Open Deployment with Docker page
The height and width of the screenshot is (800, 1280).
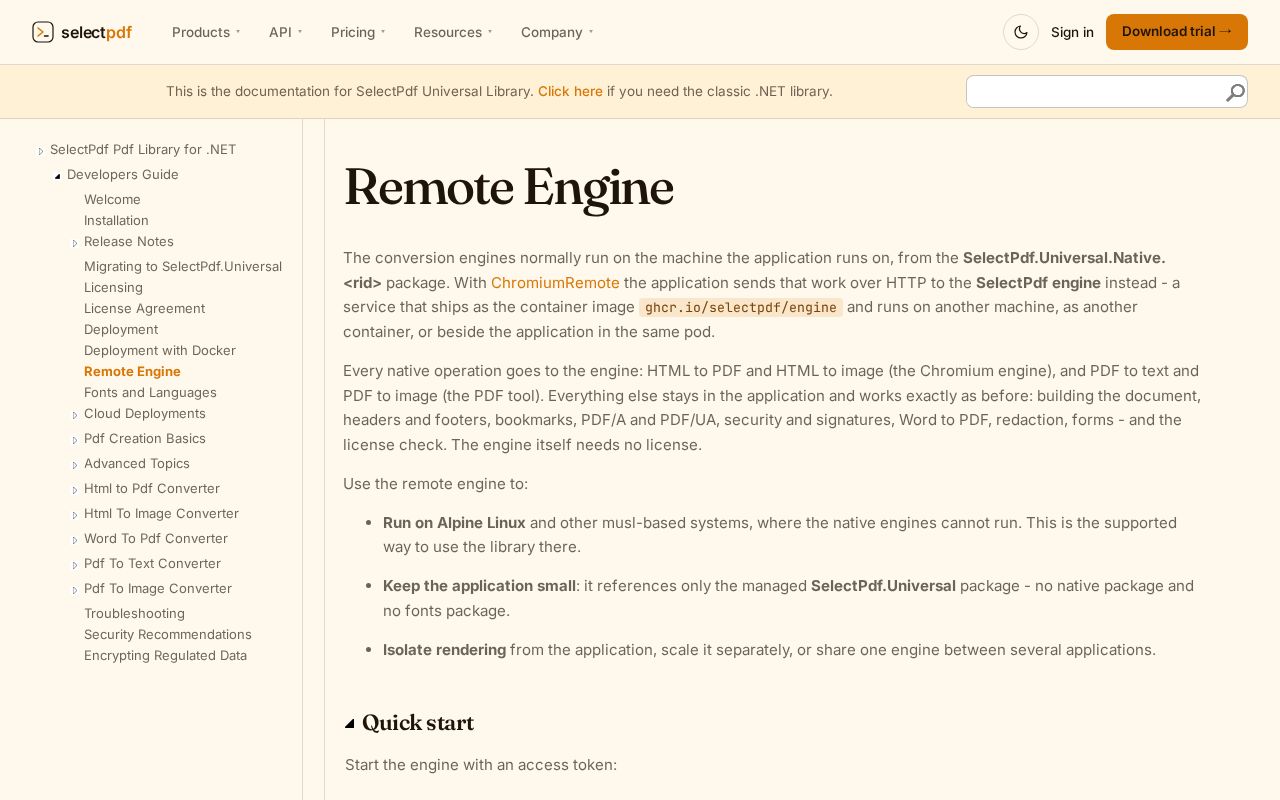(x=160, y=350)
